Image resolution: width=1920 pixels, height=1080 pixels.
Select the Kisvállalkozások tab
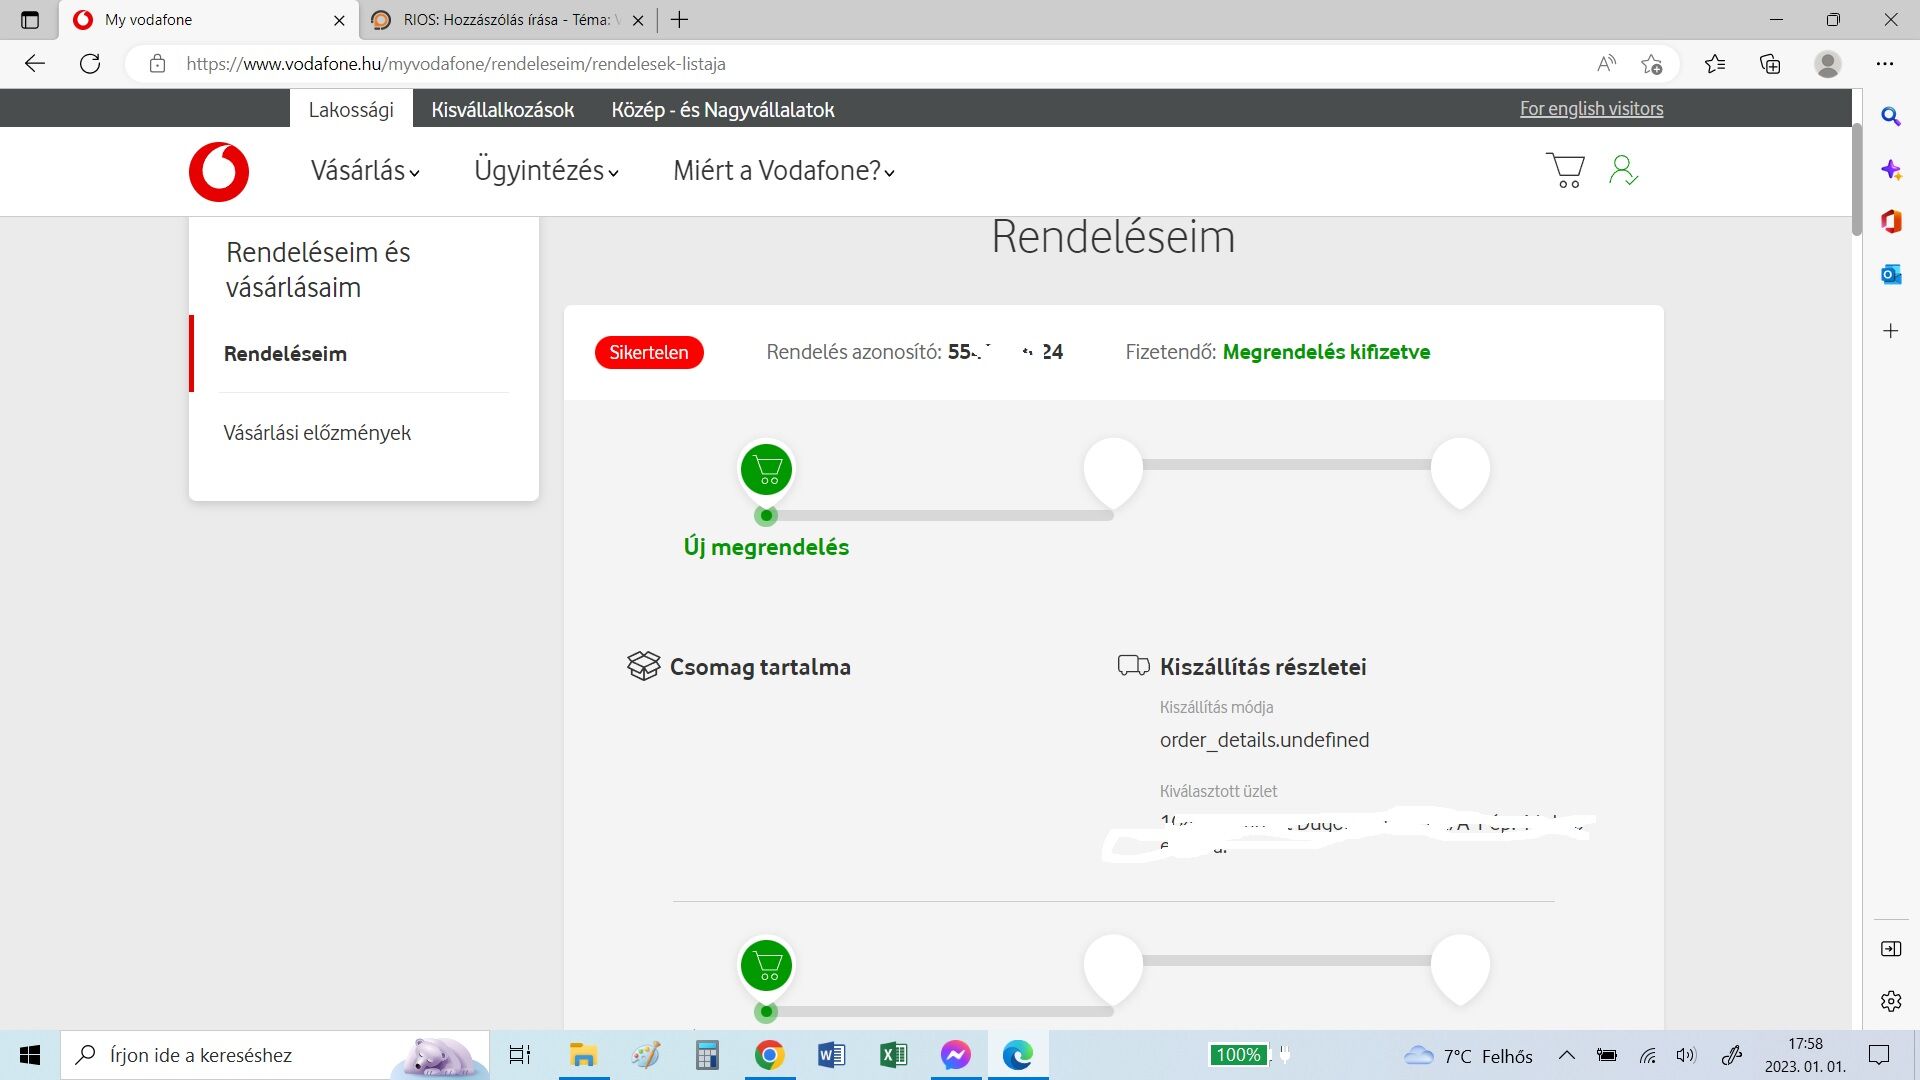pyautogui.click(x=502, y=109)
